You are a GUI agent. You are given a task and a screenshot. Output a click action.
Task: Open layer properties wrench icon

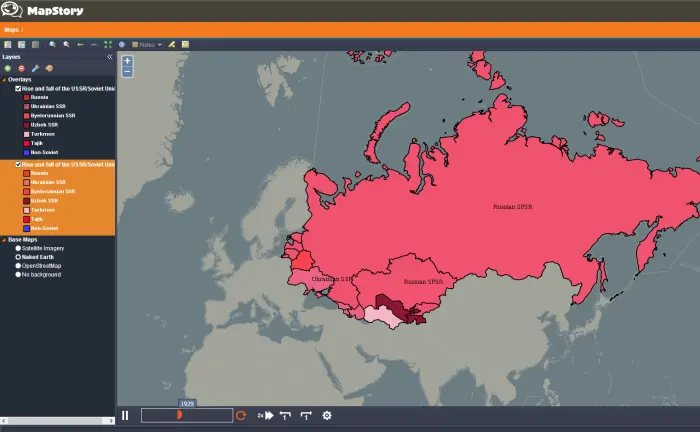point(35,68)
